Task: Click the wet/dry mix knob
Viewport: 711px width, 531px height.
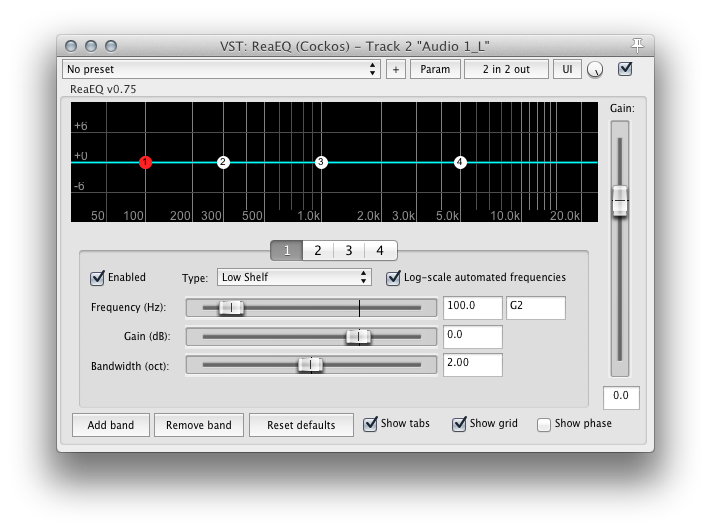Action: pos(595,69)
